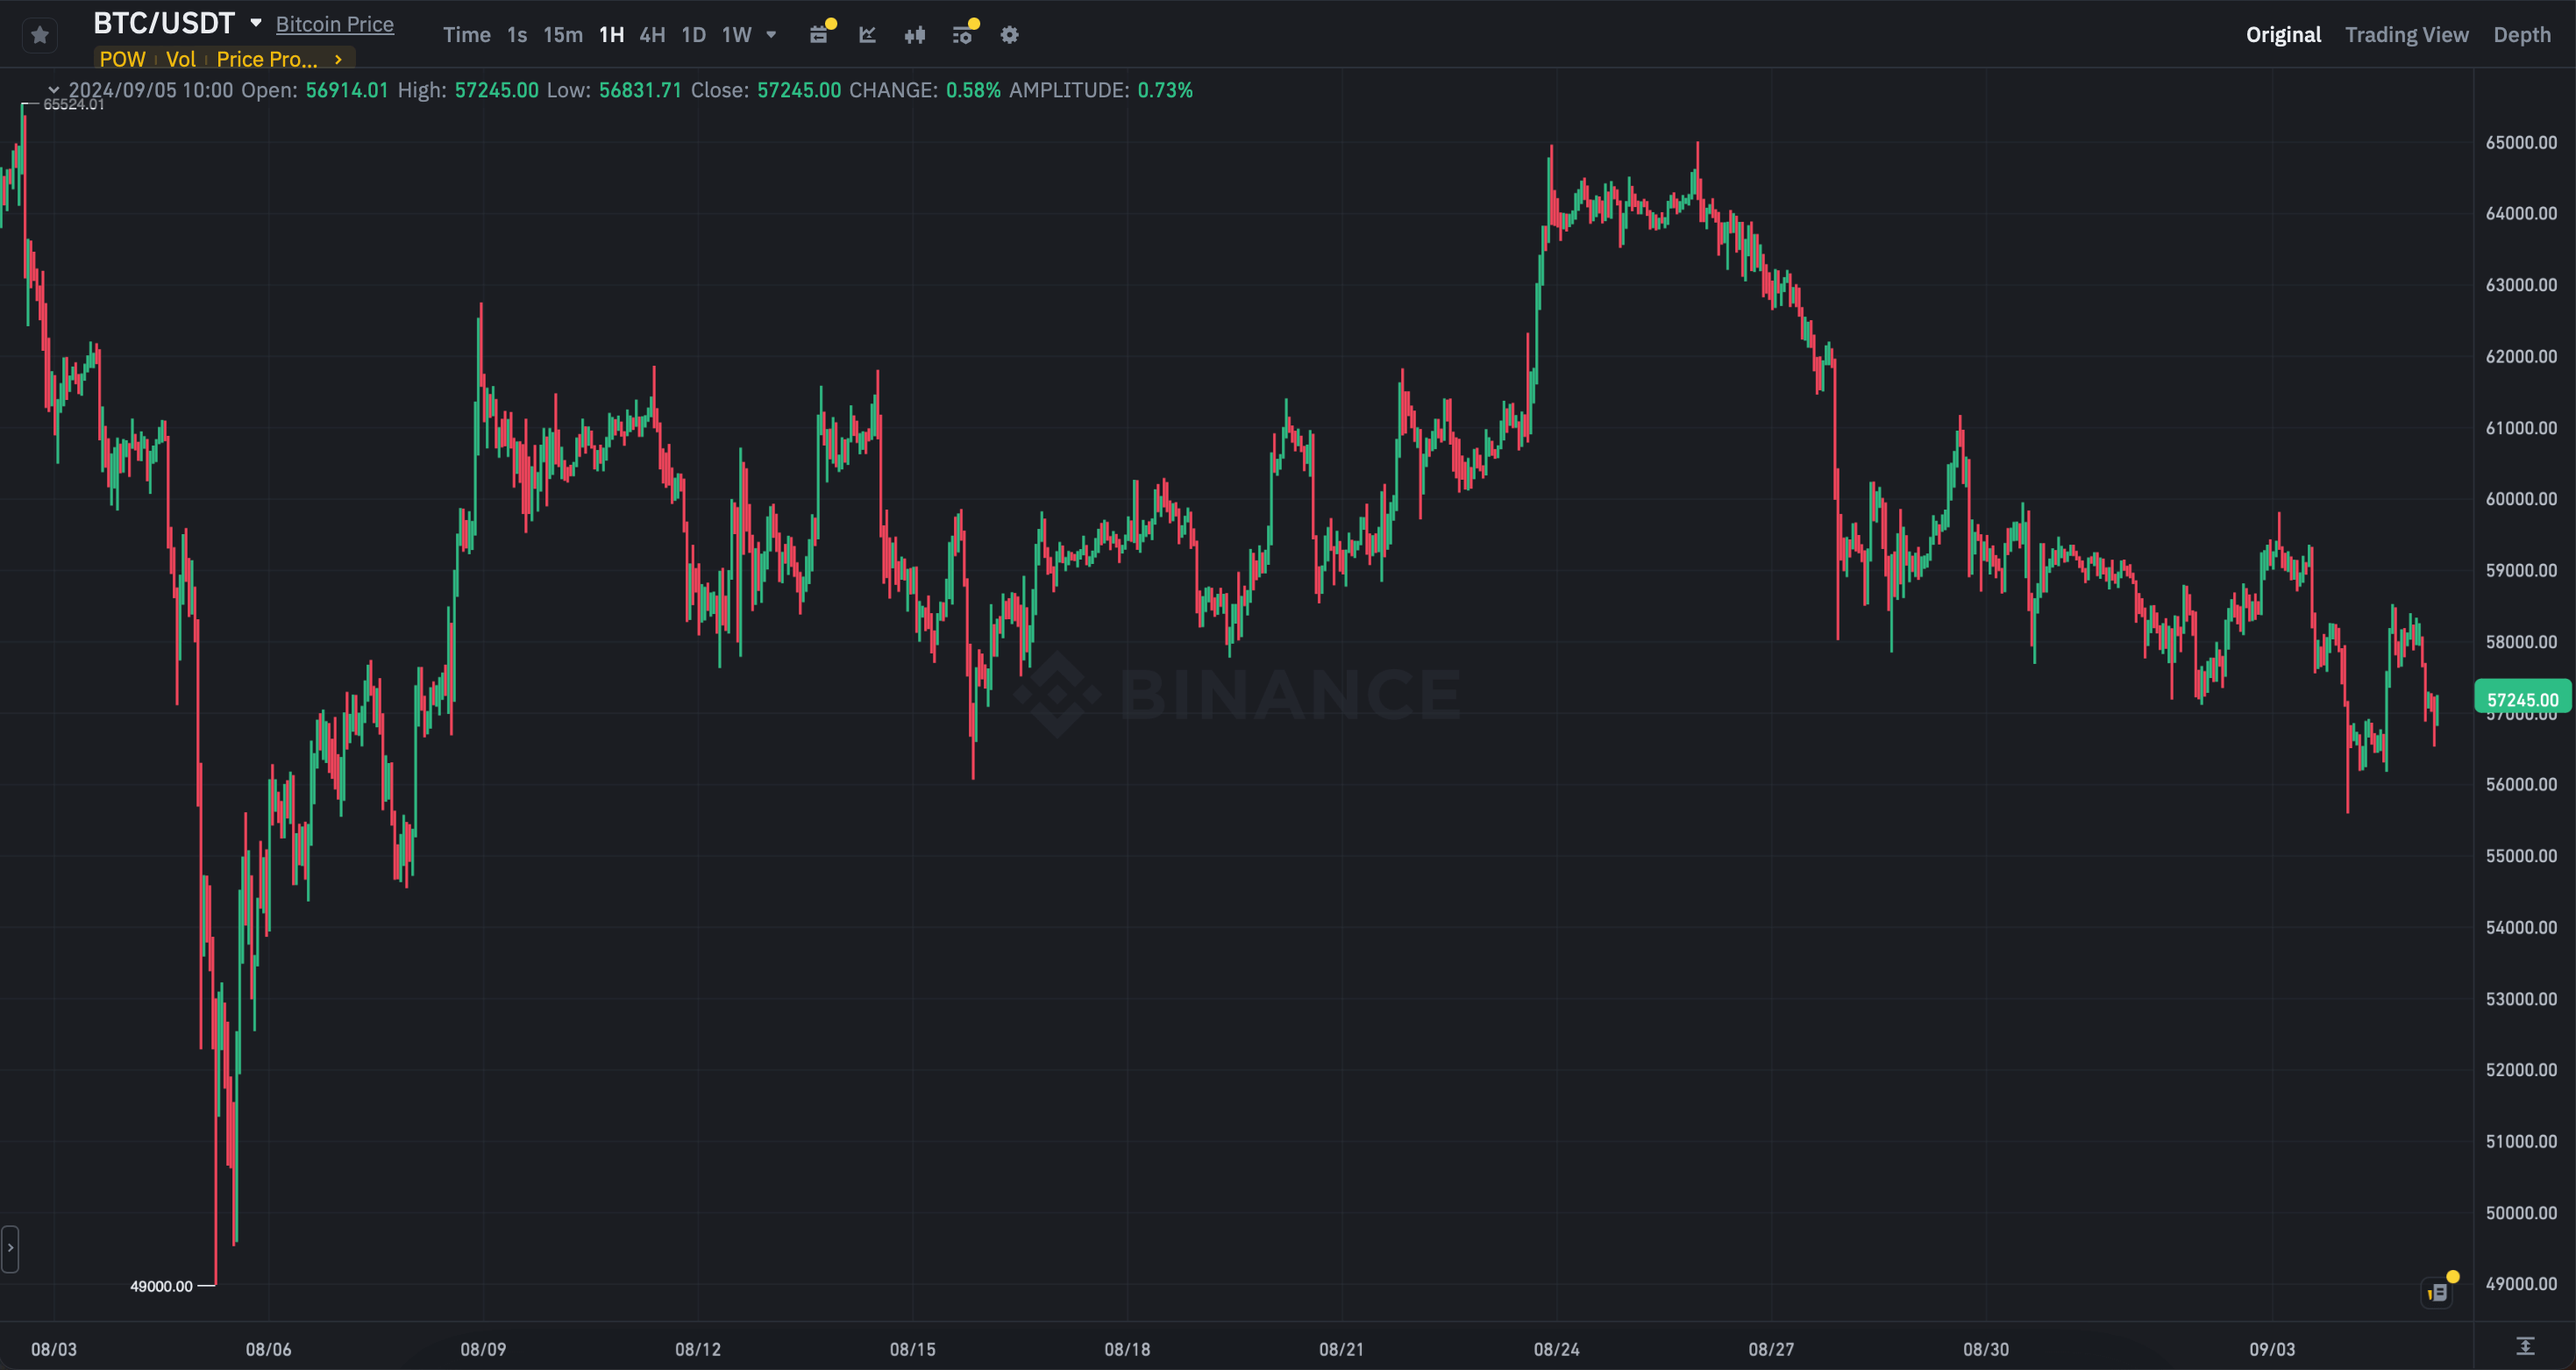Click the 08/30 date axis label
2576x1370 pixels.
click(x=1986, y=1349)
